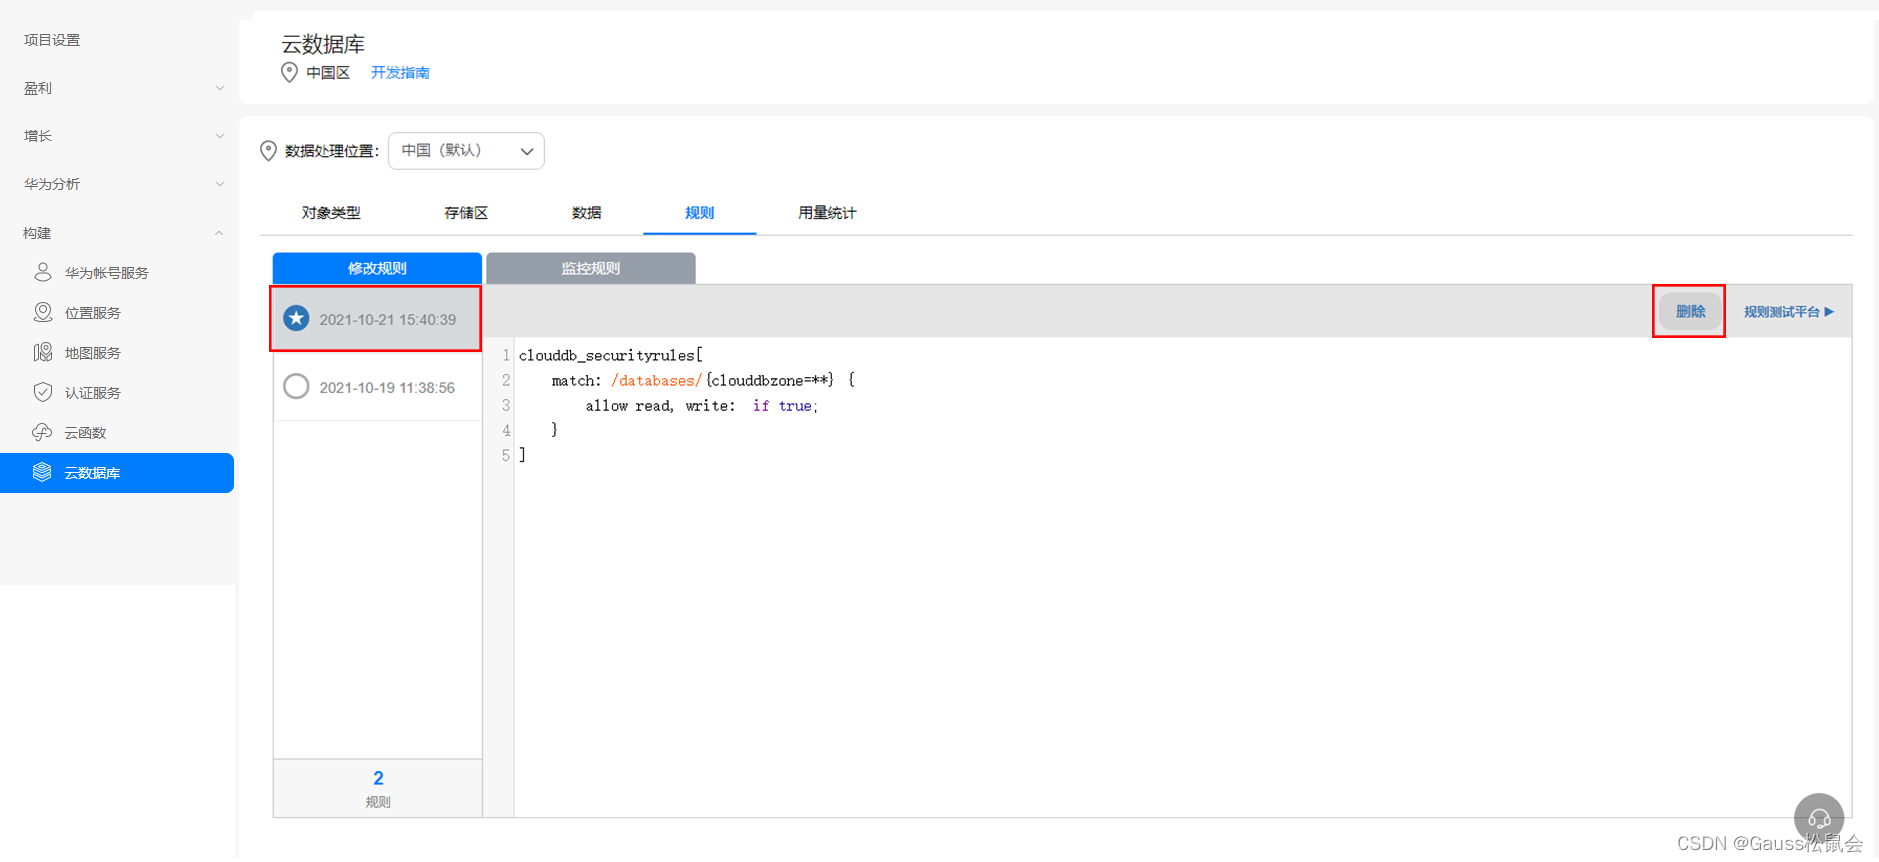This screenshot has height=862, width=1879.
Task: Click the 中国区 region label
Action: coord(328,73)
